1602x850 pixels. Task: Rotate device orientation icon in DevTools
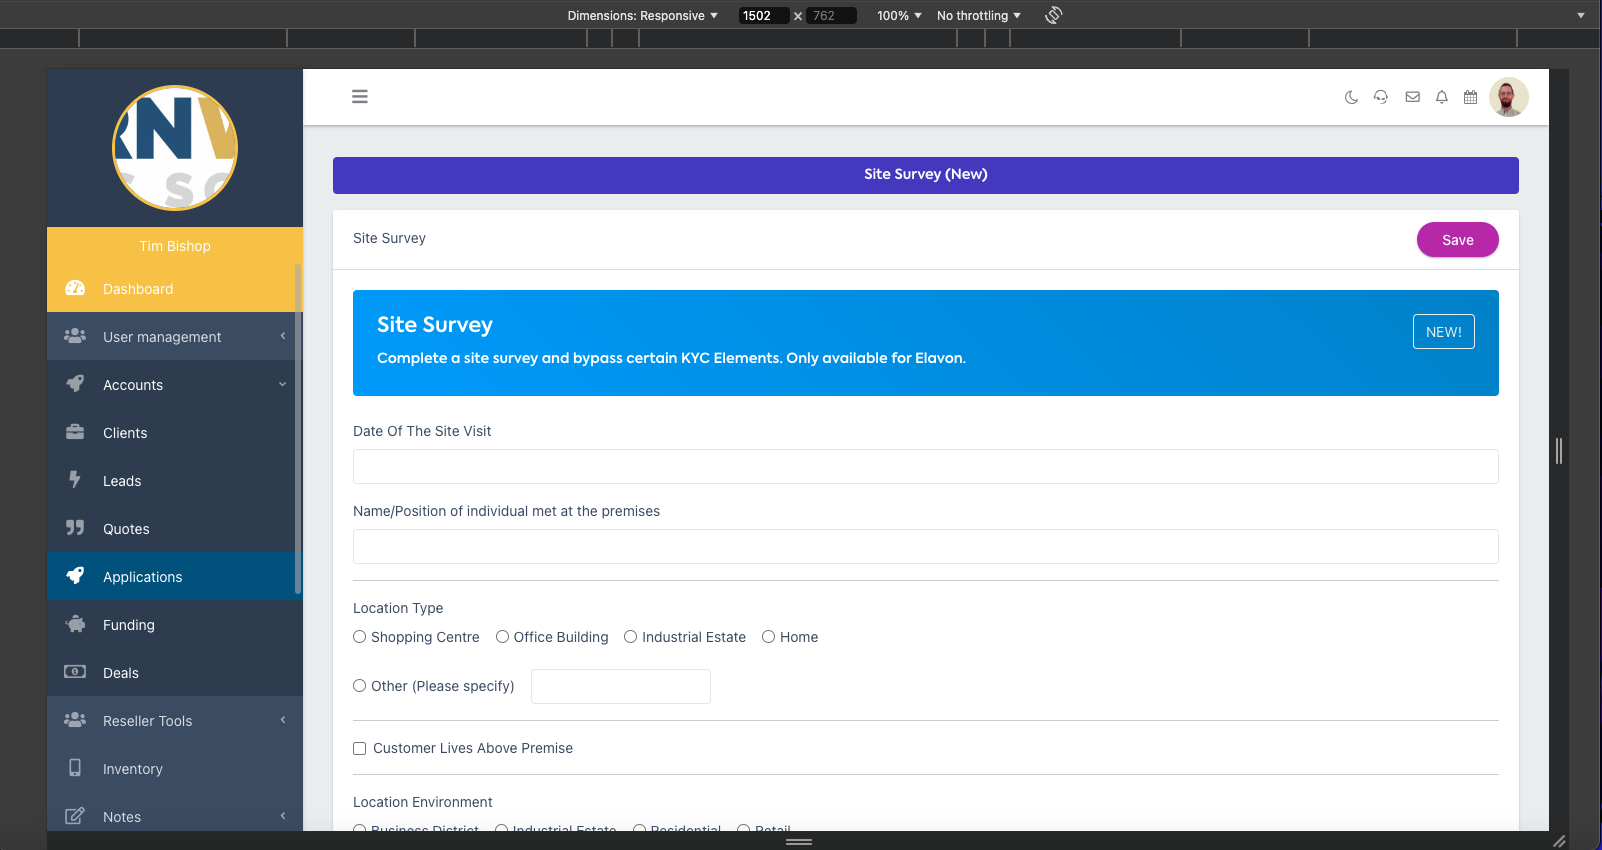pos(1053,15)
